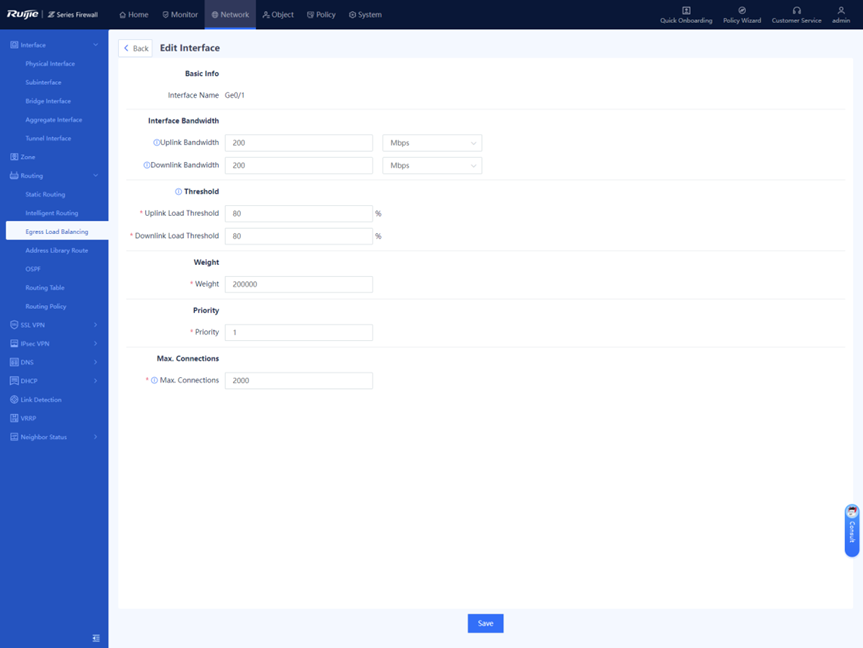Open the Uplink Bandwidth unit dropdown
The height and width of the screenshot is (648, 863).
(432, 143)
